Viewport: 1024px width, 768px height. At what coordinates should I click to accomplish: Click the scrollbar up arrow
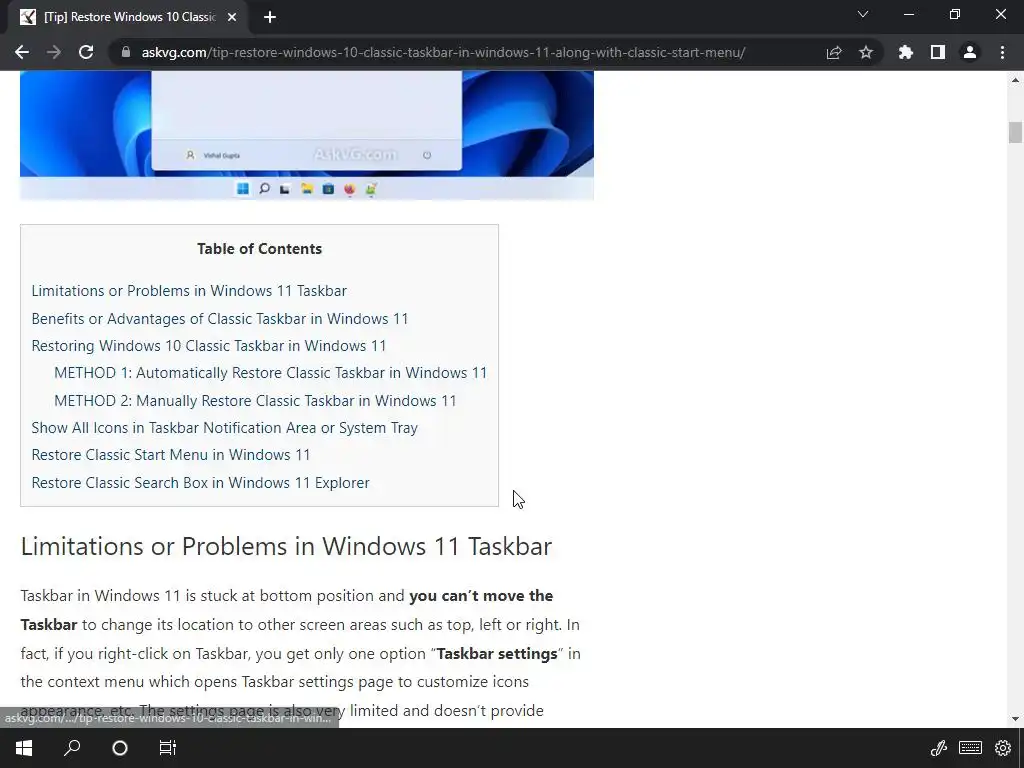click(x=1015, y=80)
